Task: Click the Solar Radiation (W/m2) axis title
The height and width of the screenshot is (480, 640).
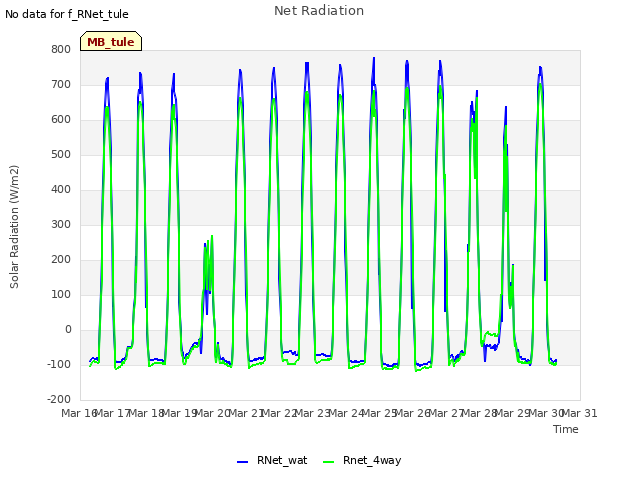Action: tap(14, 227)
